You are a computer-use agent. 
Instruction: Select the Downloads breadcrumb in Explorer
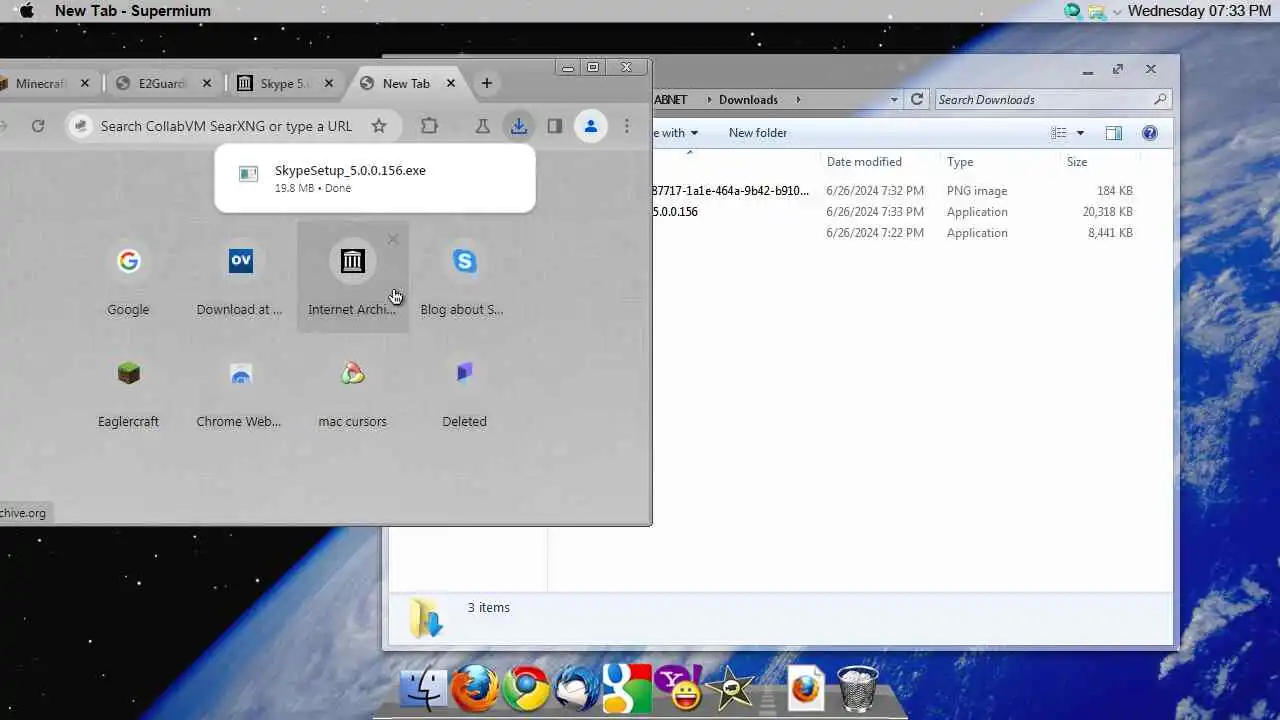[748, 99]
